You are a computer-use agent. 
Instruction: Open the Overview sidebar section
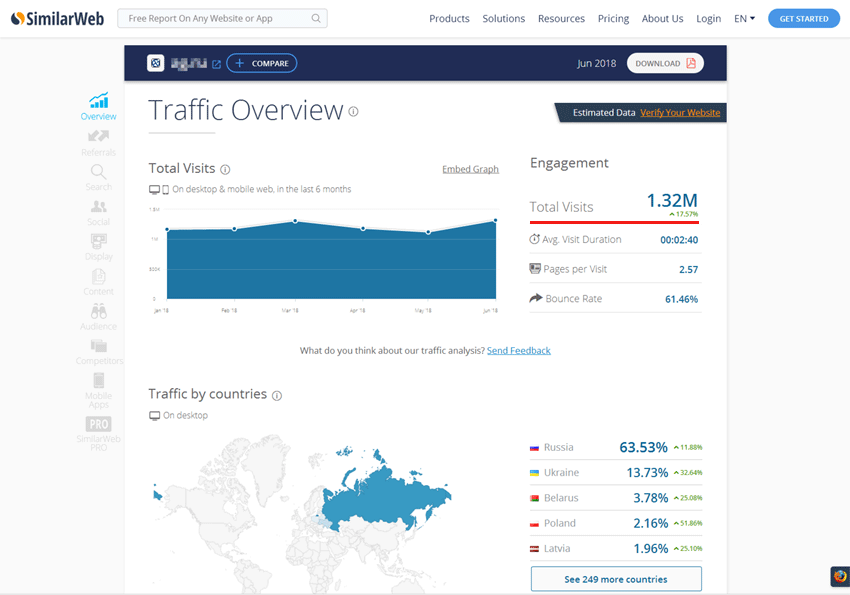99,106
